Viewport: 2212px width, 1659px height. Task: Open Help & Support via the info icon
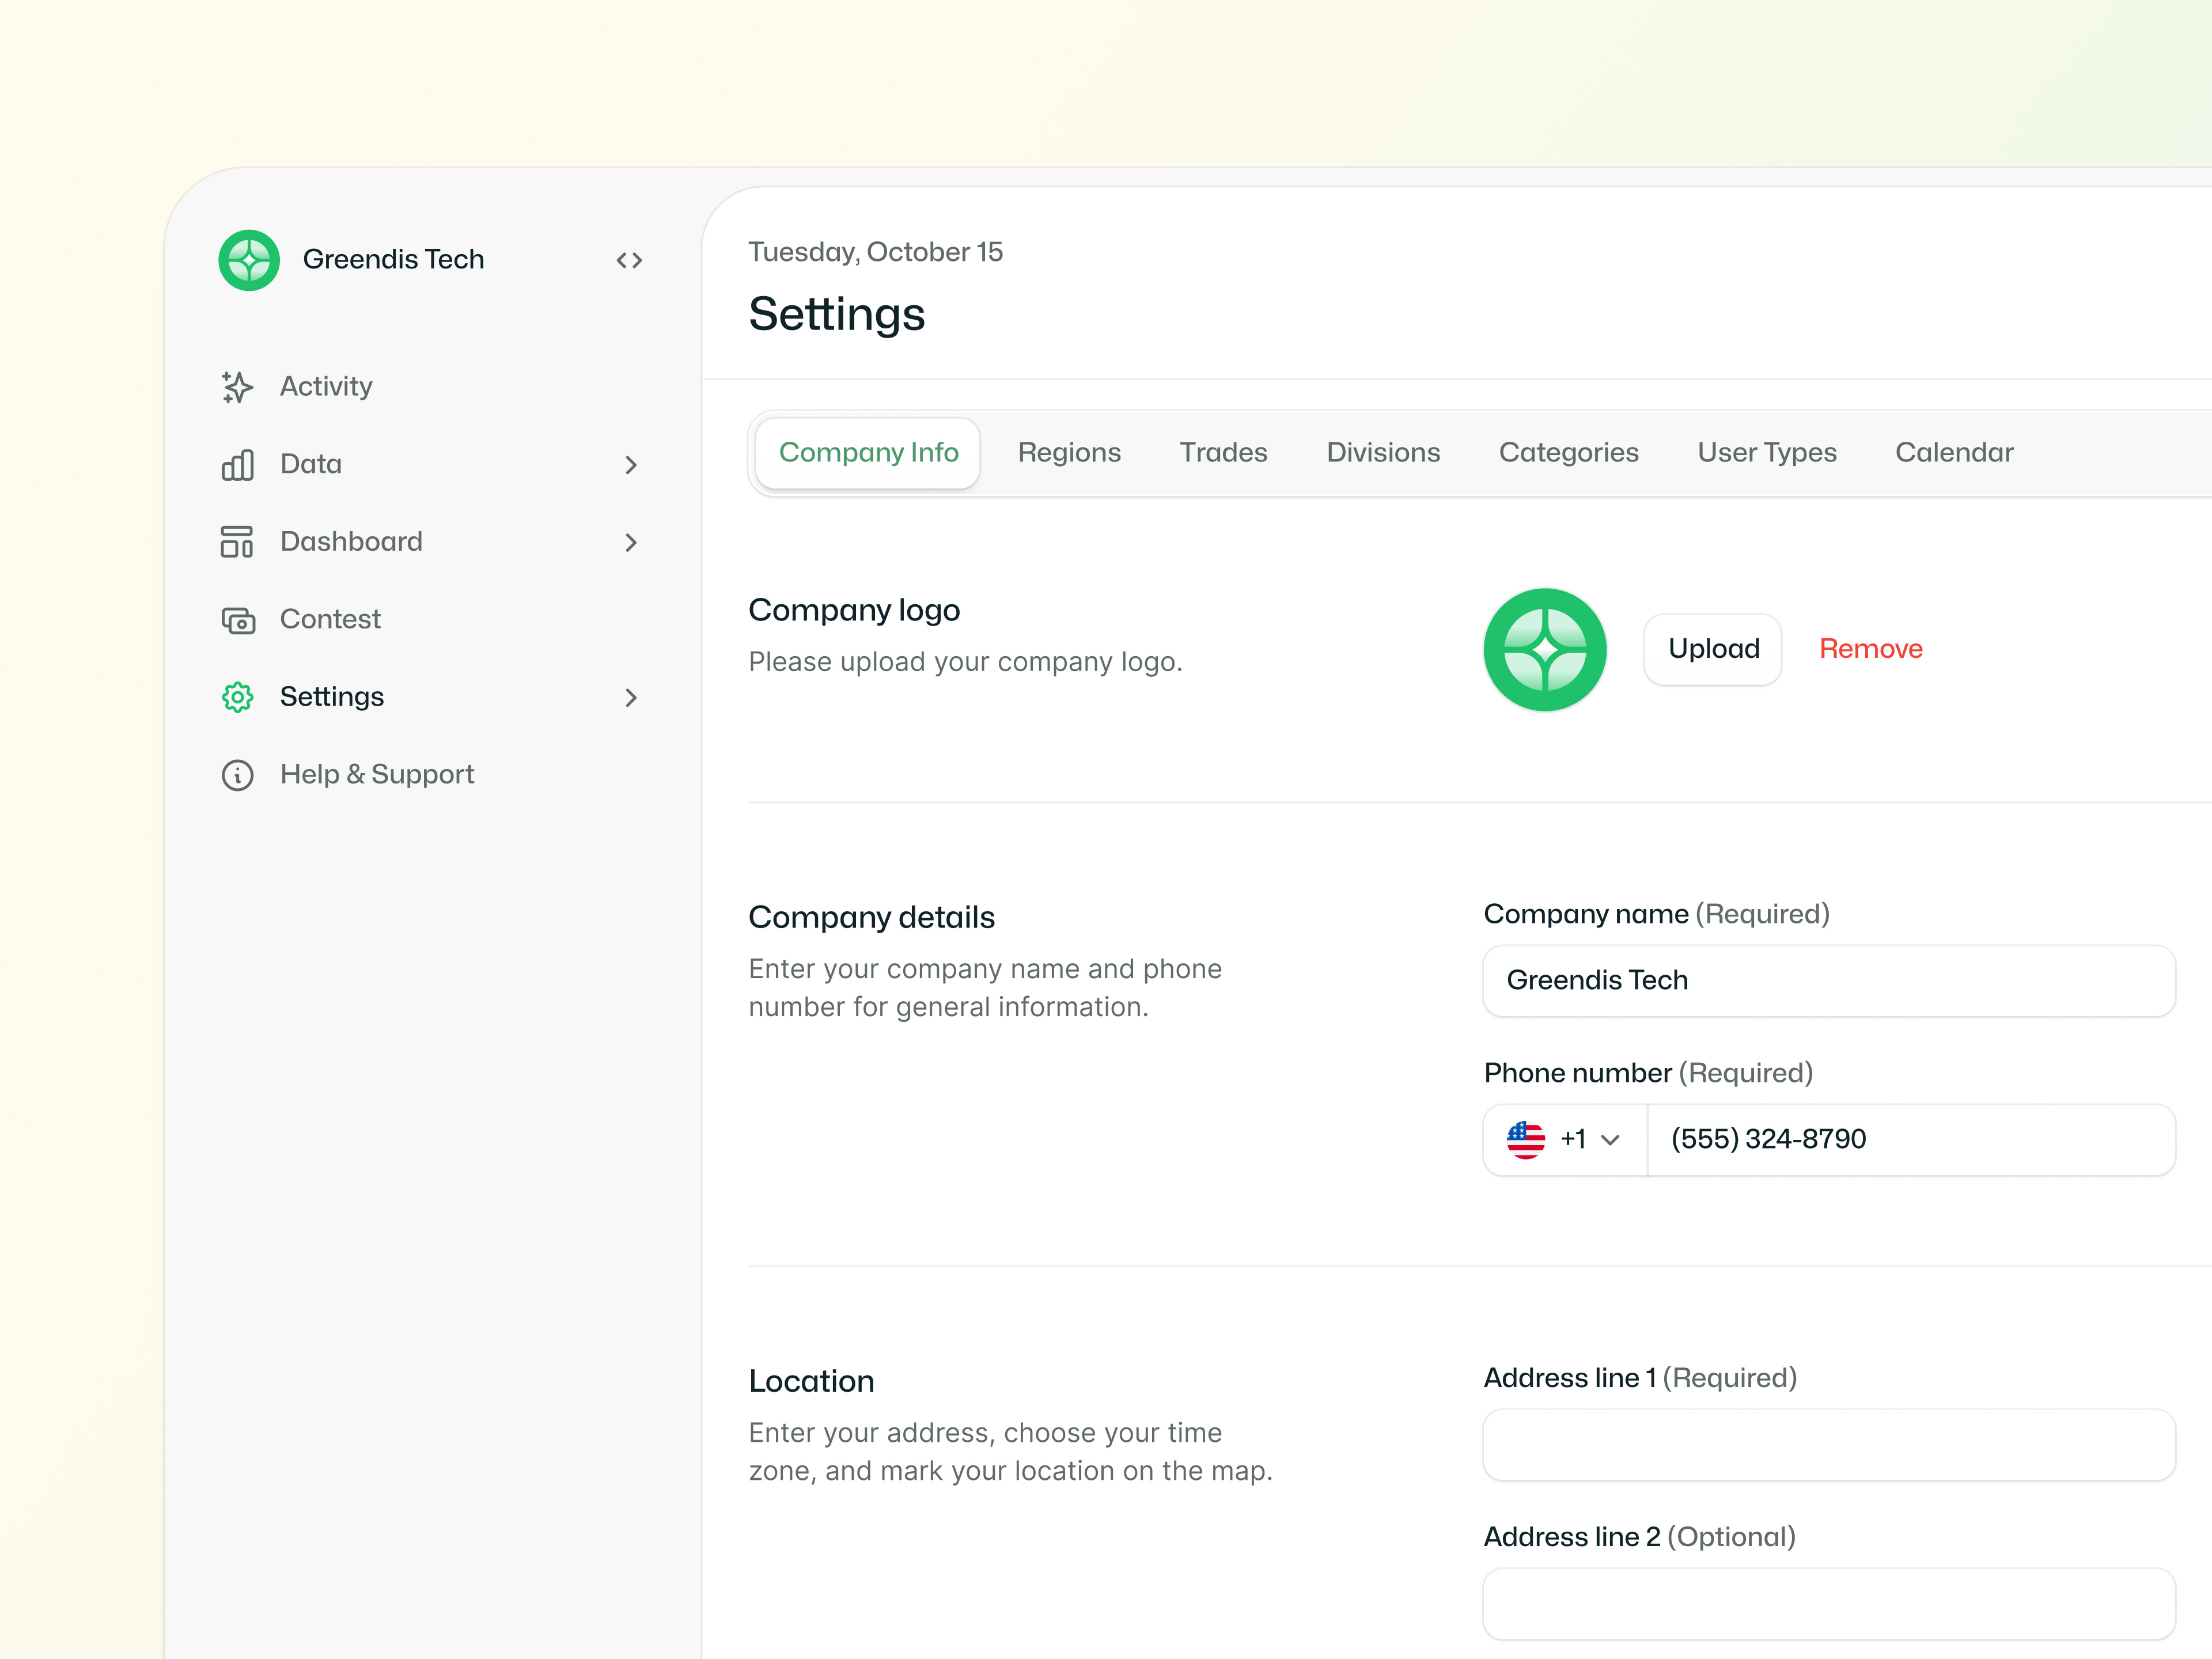237,775
